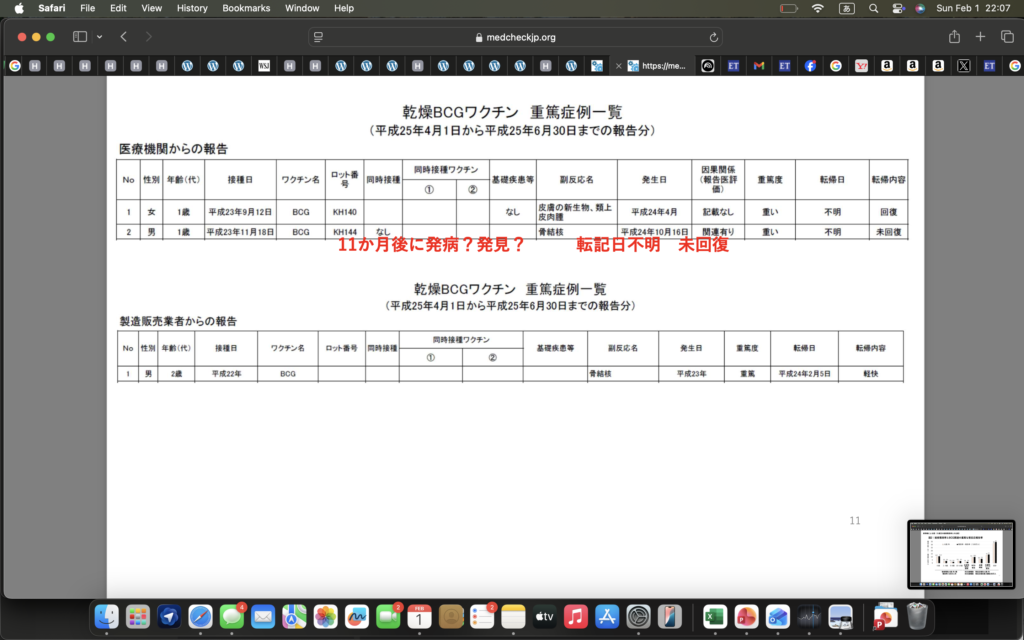Open the Share sheet in Safari toolbar
The width and height of the screenshot is (1024, 640).
(x=954, y=37)
